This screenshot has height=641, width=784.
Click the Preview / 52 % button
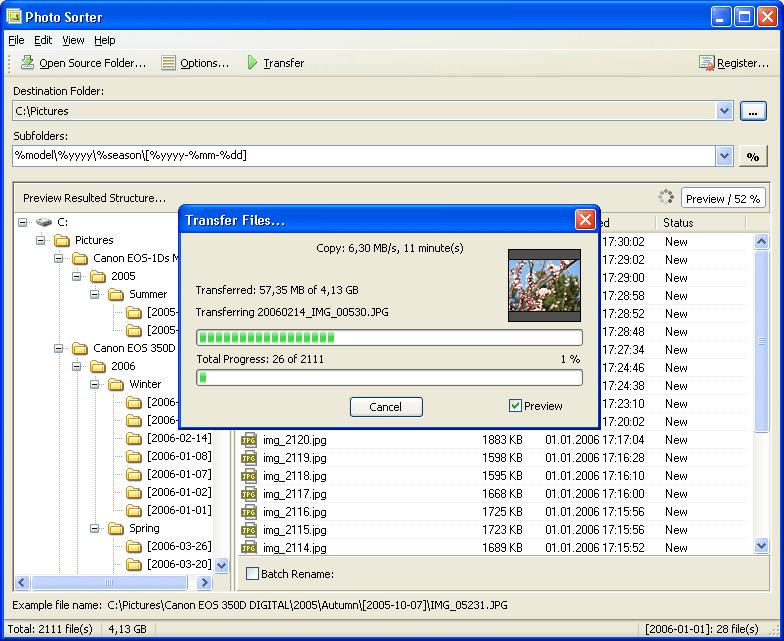[x=723, y=198]
